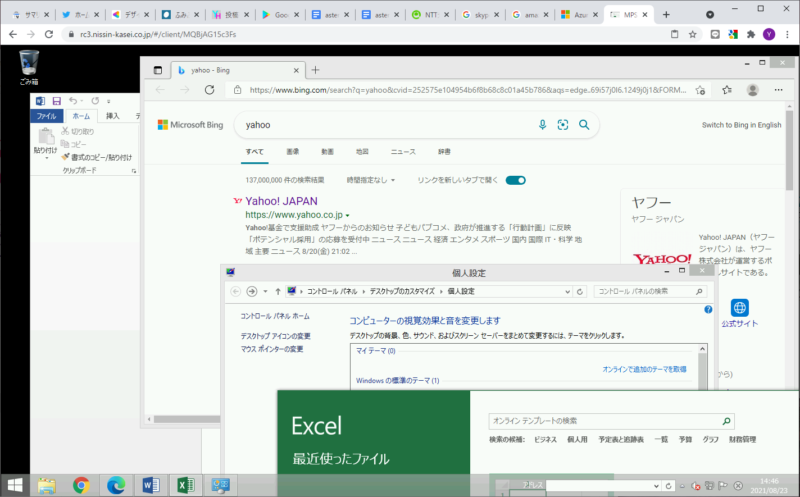Switch to the 地図 tab in Bing results
Screen dimensions: 800x497
[x=362, y=152]
